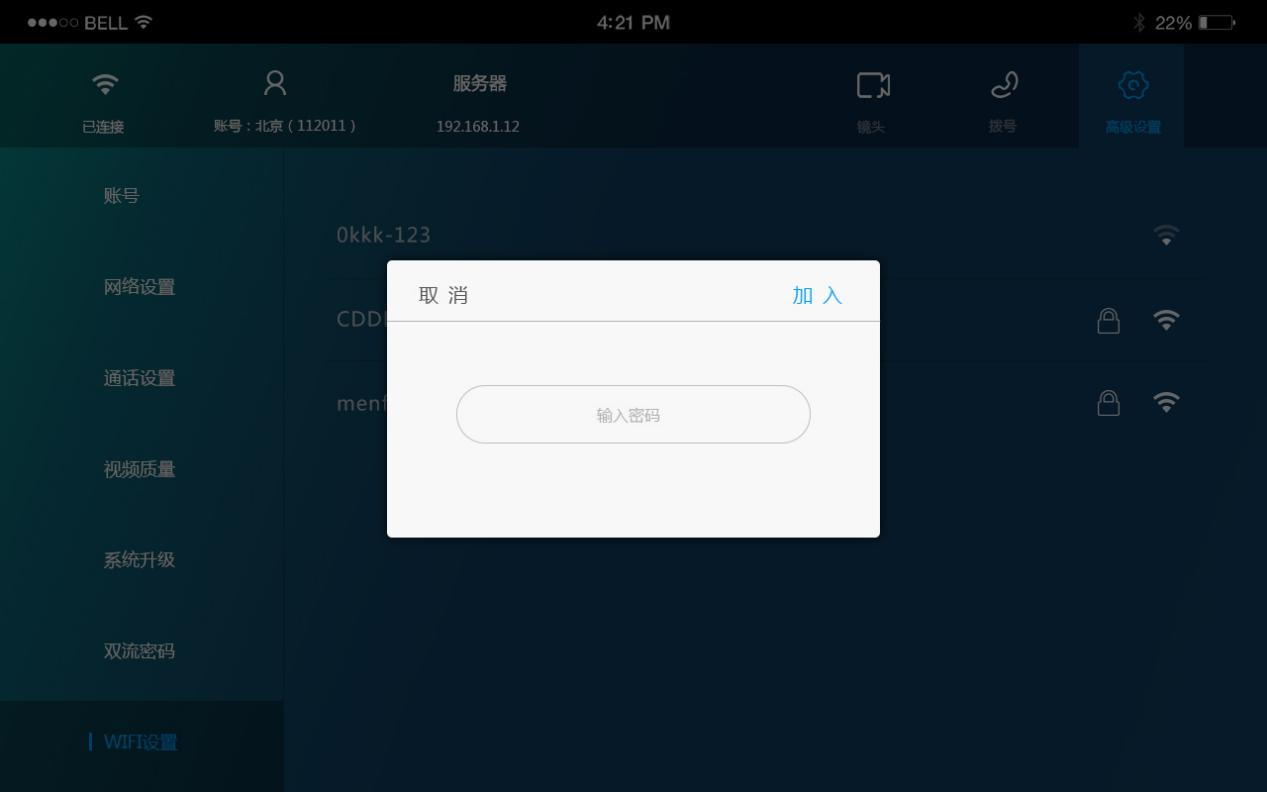Click the lock icon next to CDD network
Image resolution: width=1267 pixels, height=792 pixels.
pyautogui.click(x=1108, y=320)
